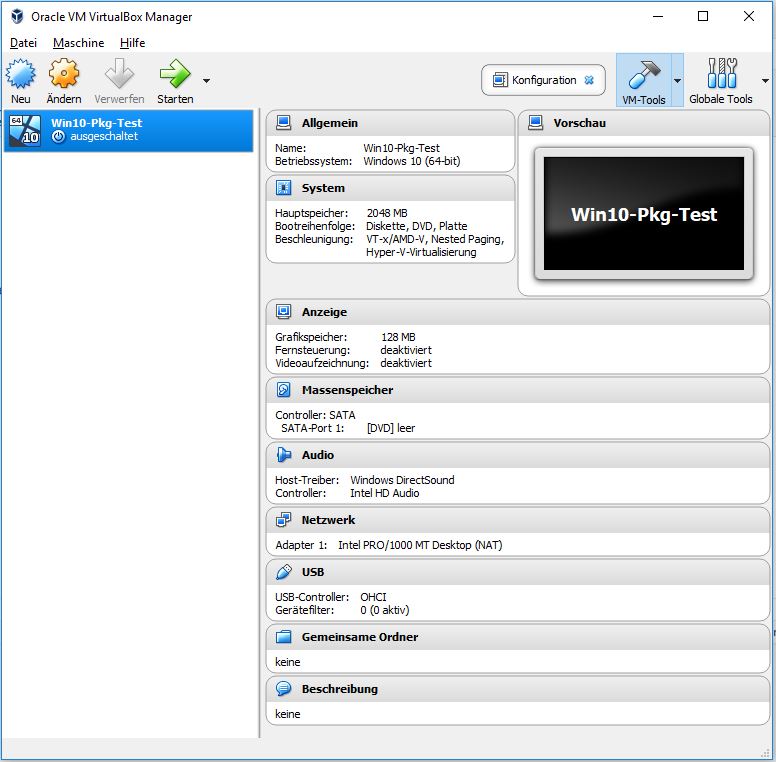
Task: Open VM settings with Ändern gear icon
Action: 64,74
